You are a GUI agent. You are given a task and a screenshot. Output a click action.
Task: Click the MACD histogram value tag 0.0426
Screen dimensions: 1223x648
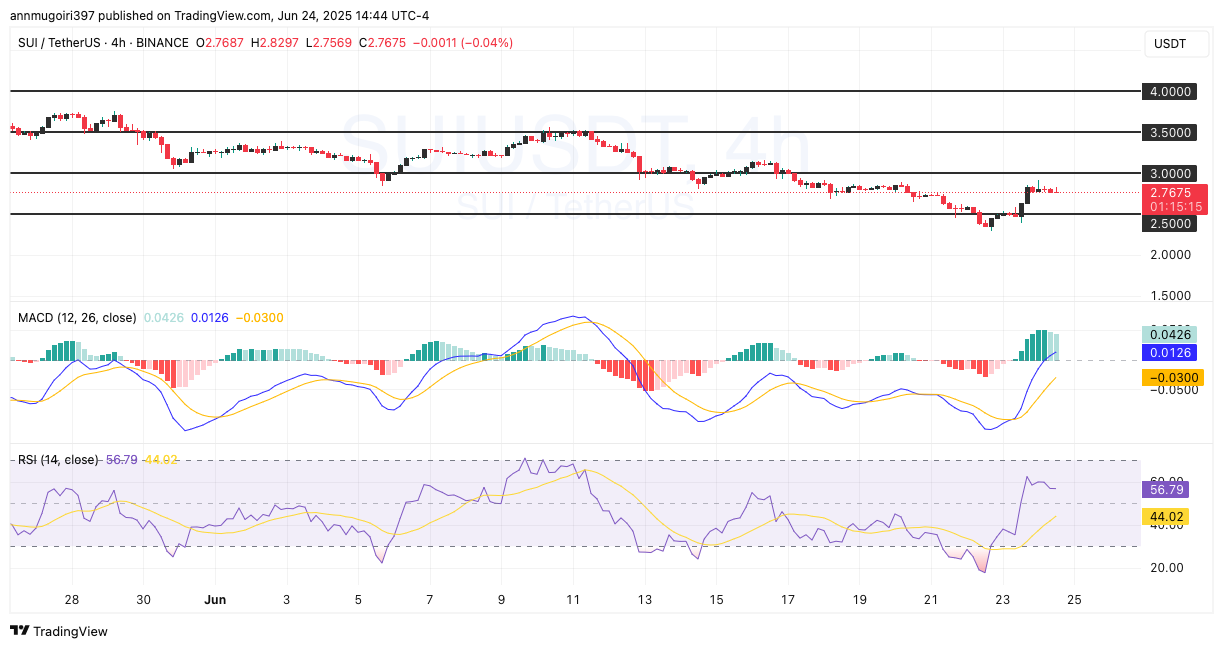[x=1170, y=334]
